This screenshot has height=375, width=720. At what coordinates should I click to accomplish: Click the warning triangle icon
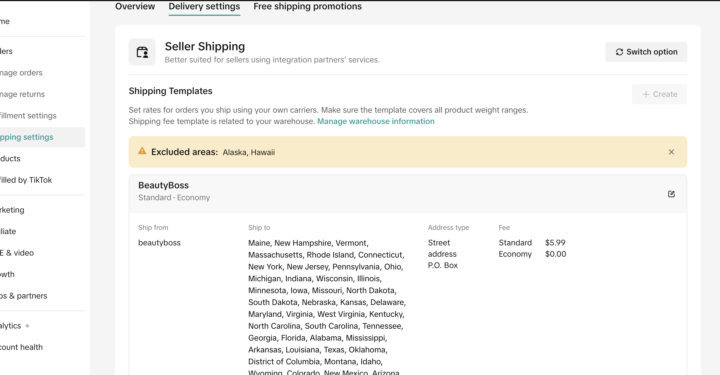click(142, 151)
